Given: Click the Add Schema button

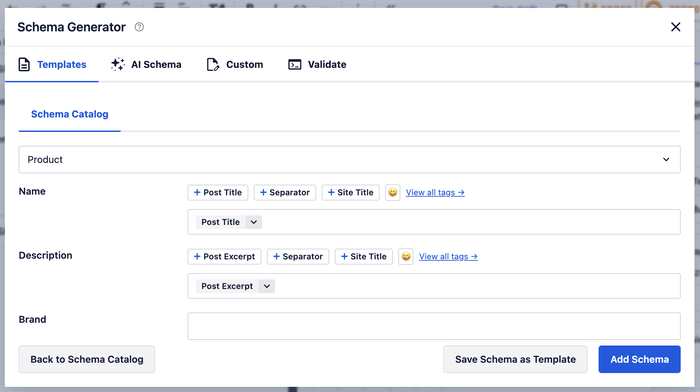Looking at the screenshot, I should tap(639, 359).
